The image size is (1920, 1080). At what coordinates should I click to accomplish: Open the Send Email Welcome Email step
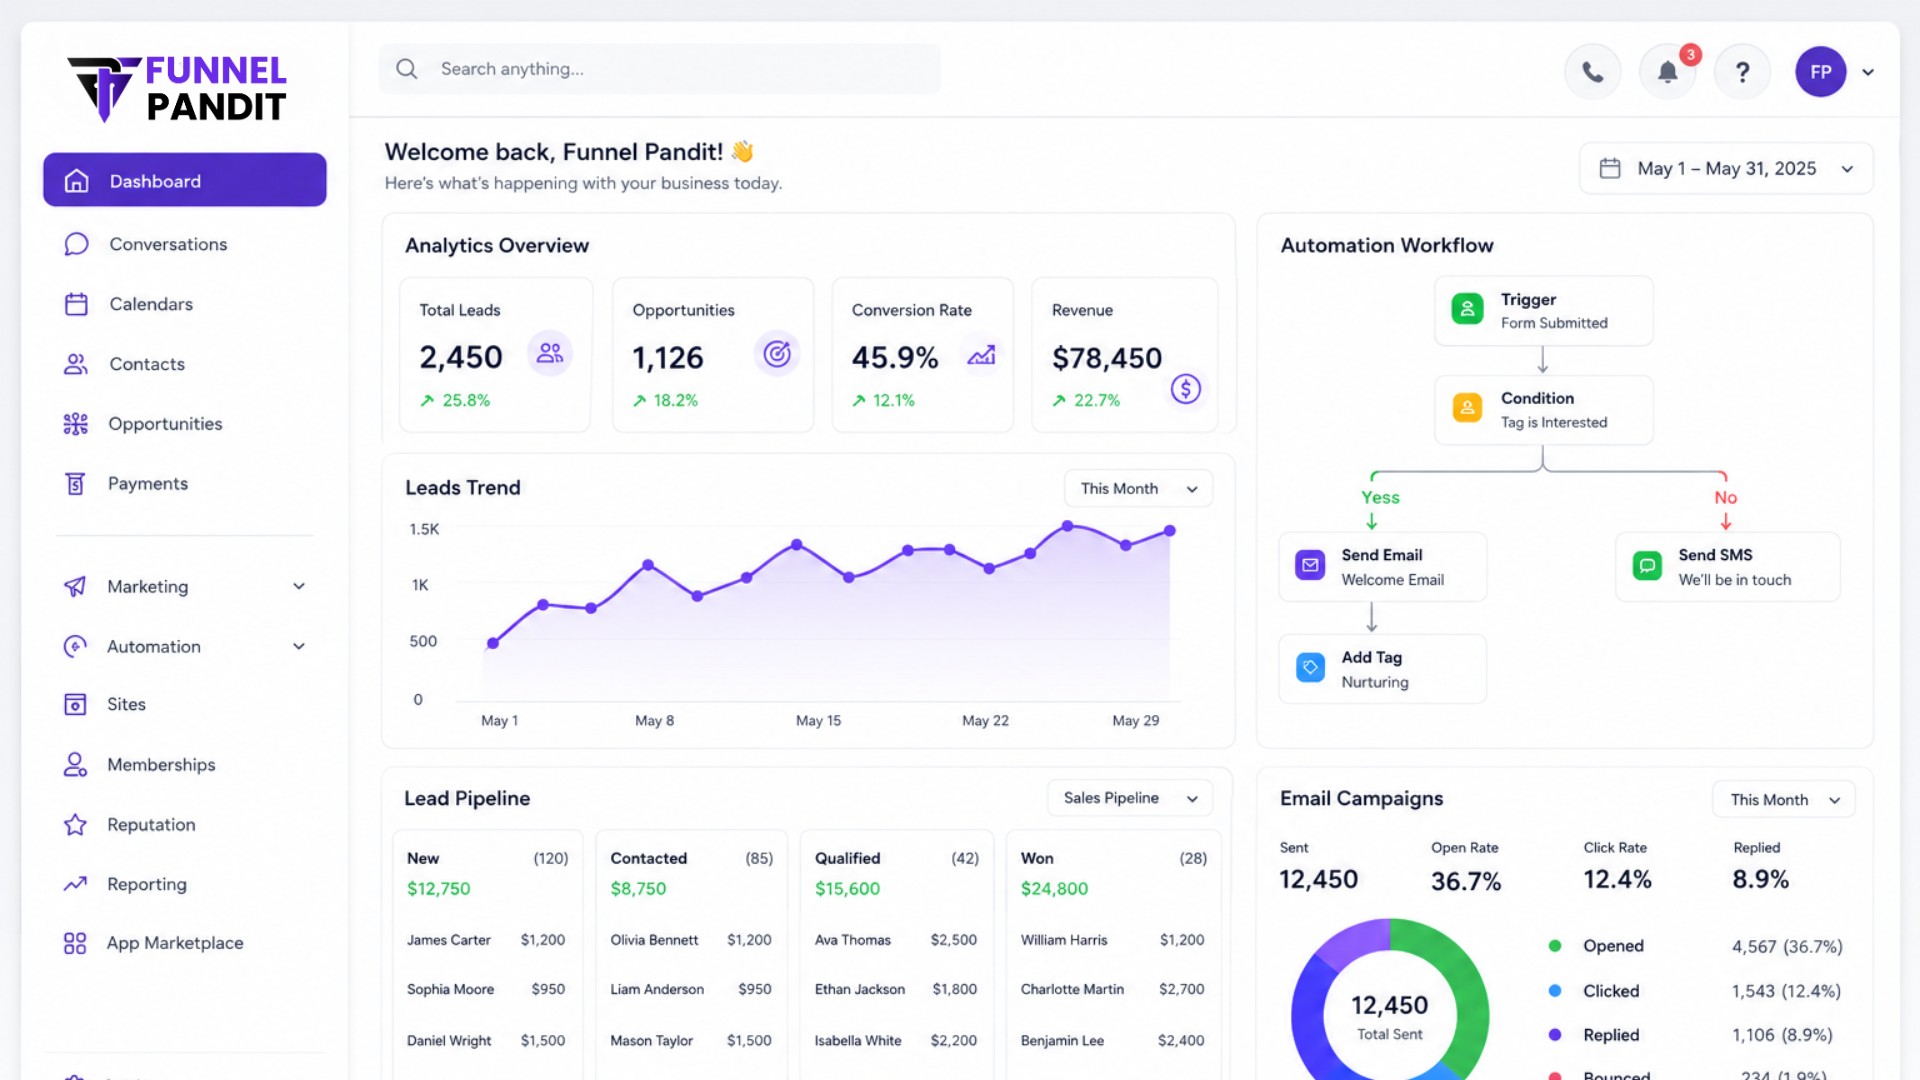click(1382, 567)
